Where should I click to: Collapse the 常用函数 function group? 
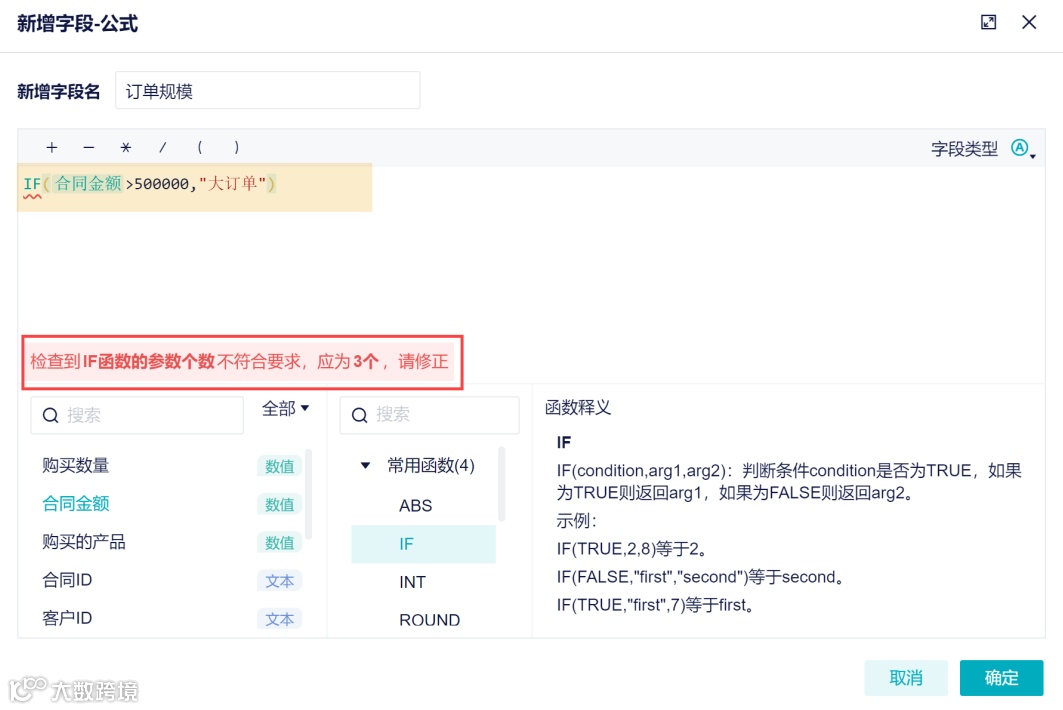[366, 465]
